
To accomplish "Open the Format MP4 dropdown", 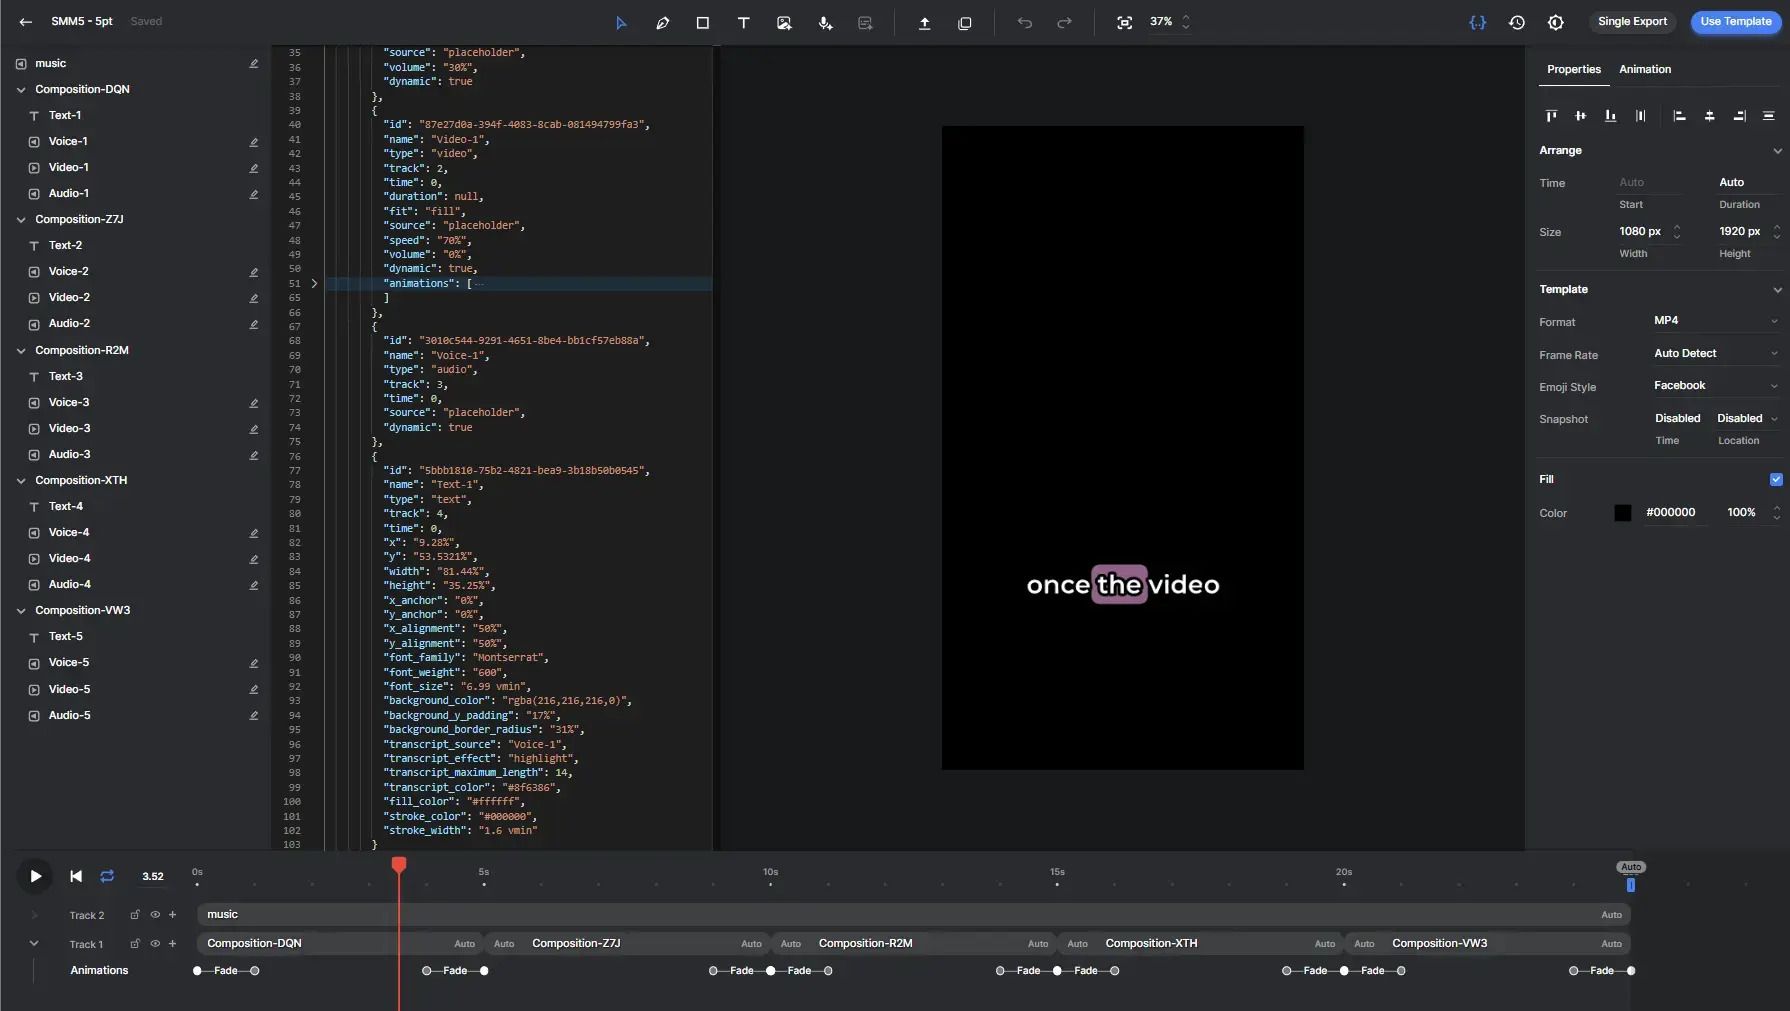I will [1715, 321].
